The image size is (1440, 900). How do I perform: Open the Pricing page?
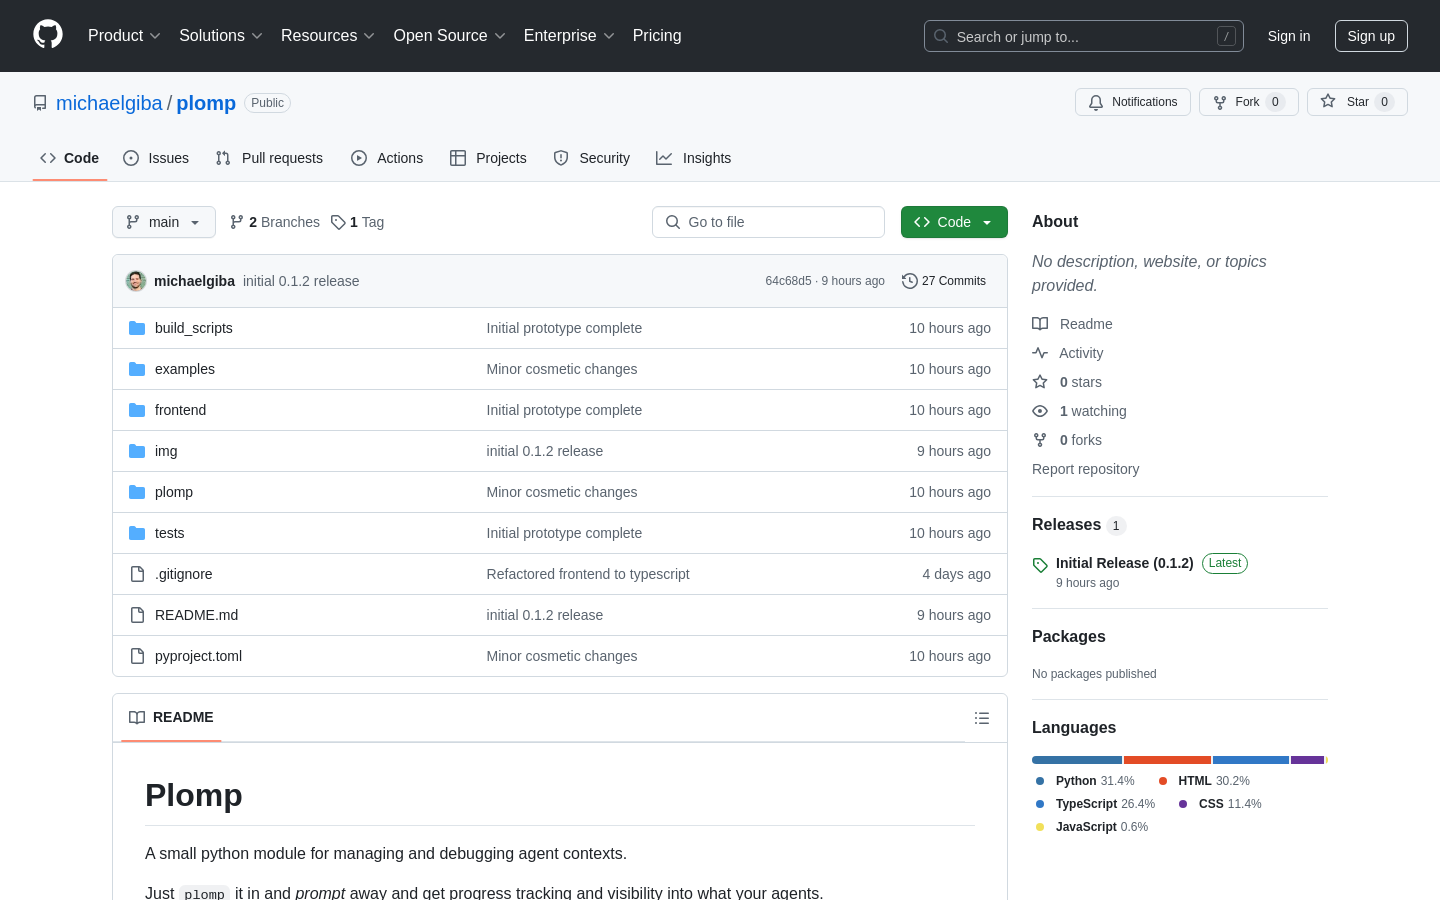(x=657, y=36)
